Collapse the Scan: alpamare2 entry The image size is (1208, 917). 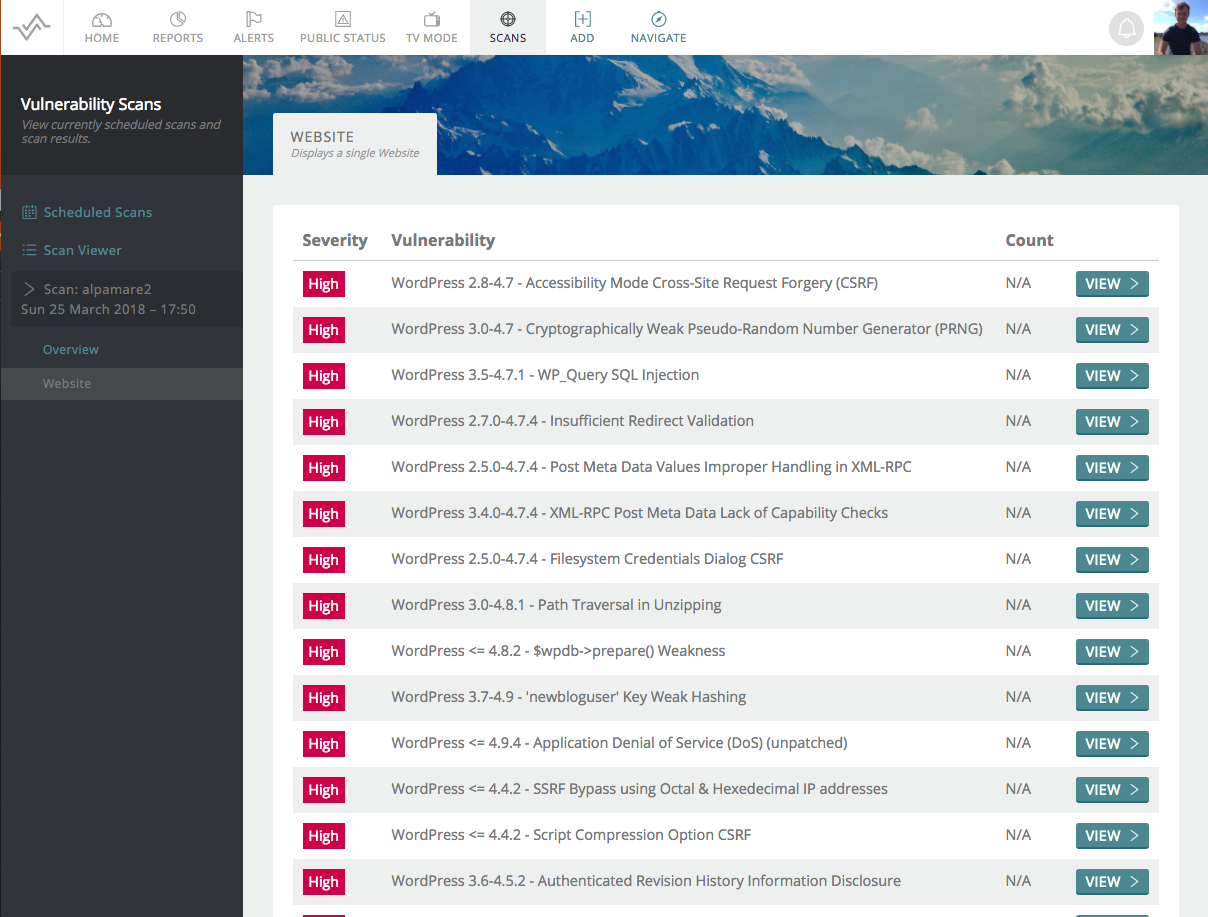(x=29, y=289)
